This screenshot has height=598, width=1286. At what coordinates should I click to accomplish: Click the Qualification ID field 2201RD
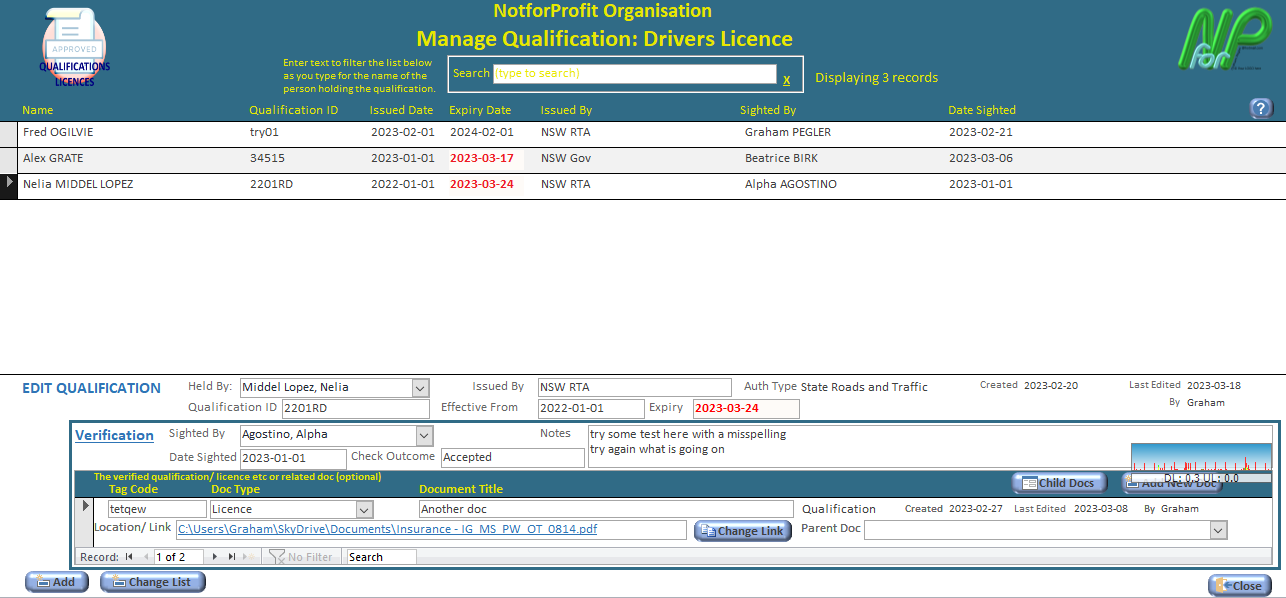pyautogui.click(x=355, y=408)
